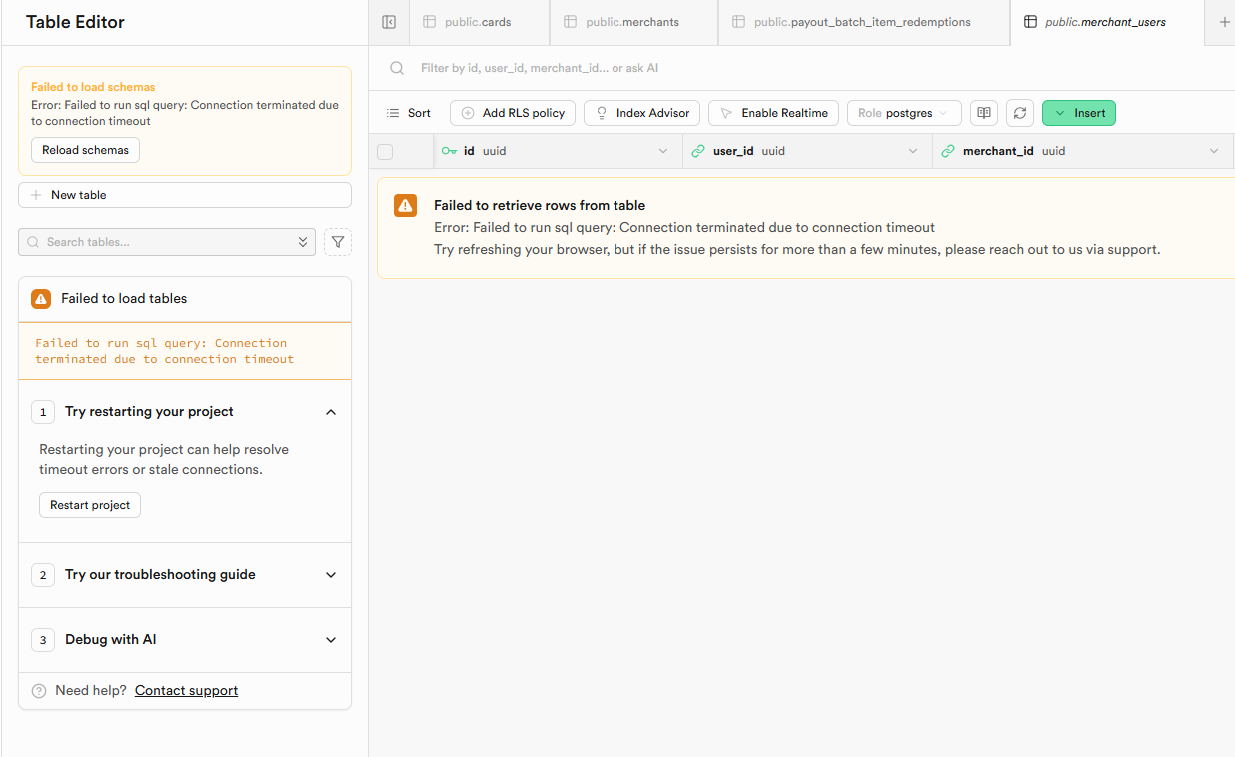Click the Restart project button
This screenshot has width=1235, height=757.
point(90,505)
